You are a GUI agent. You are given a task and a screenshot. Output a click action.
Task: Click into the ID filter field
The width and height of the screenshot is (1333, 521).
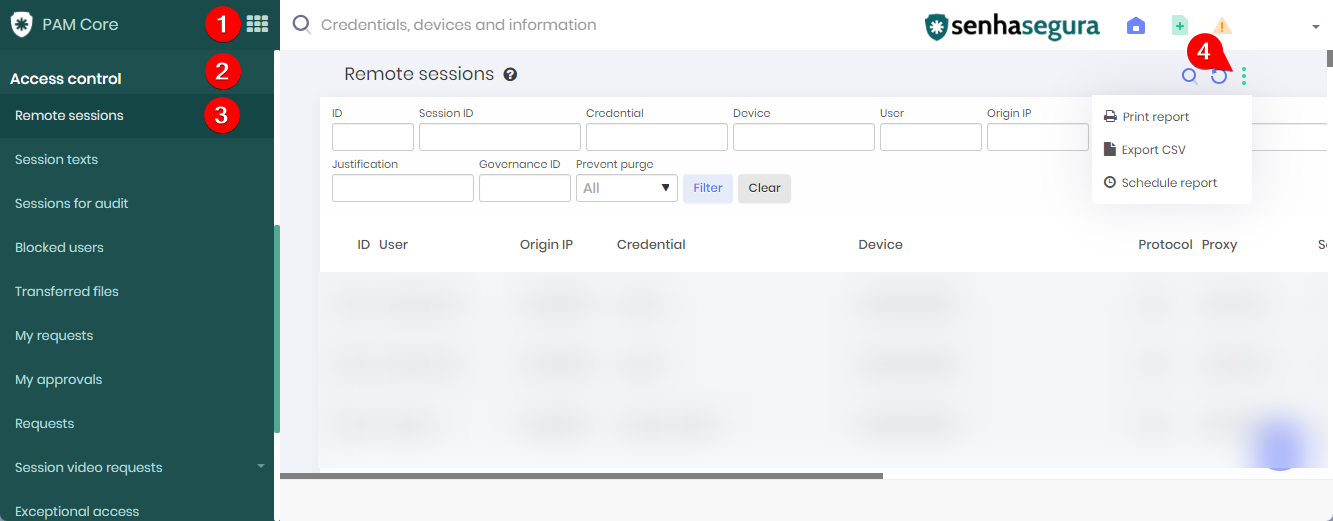pos(373,137)
